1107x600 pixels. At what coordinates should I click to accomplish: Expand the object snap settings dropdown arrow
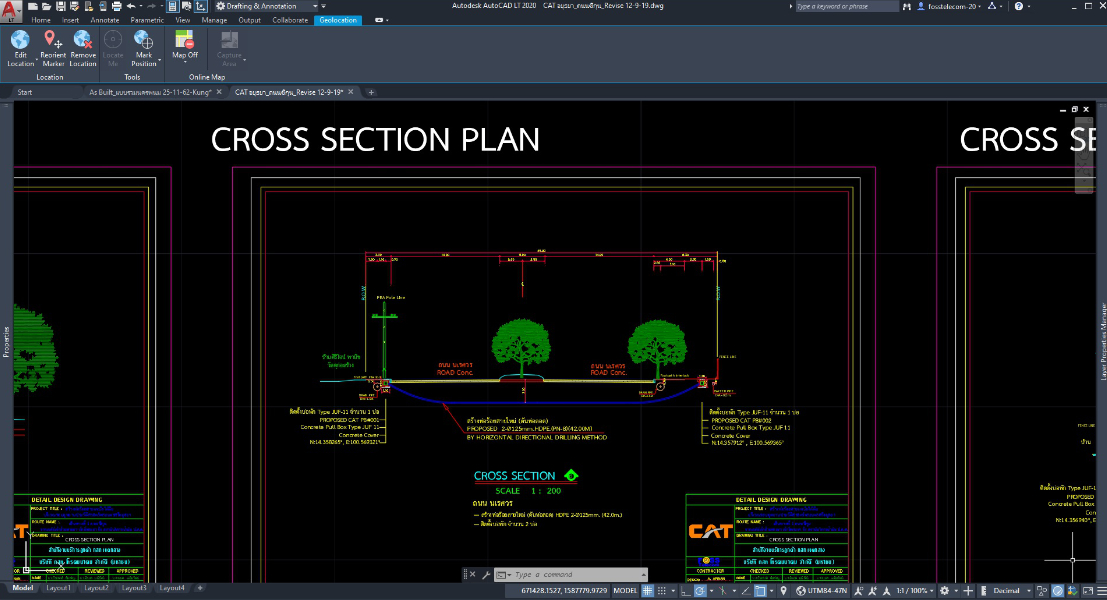pyautogui.click(x=772, y=591)
